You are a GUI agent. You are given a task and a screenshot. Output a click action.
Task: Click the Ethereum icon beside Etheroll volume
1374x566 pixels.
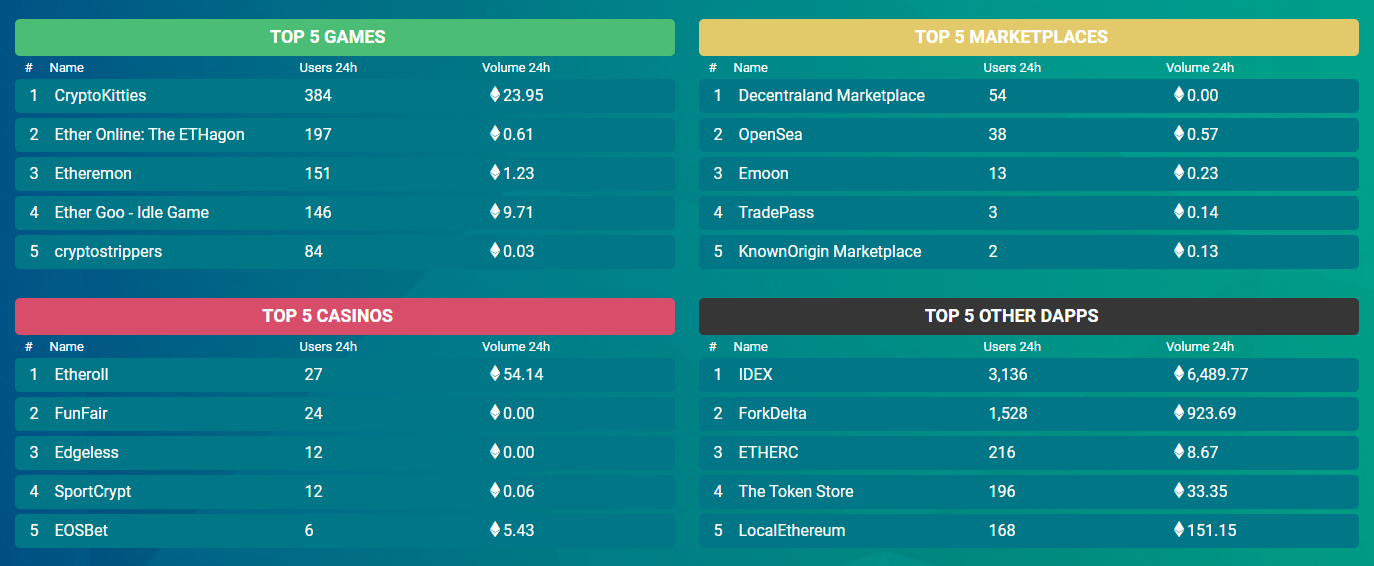coord(494,374)
